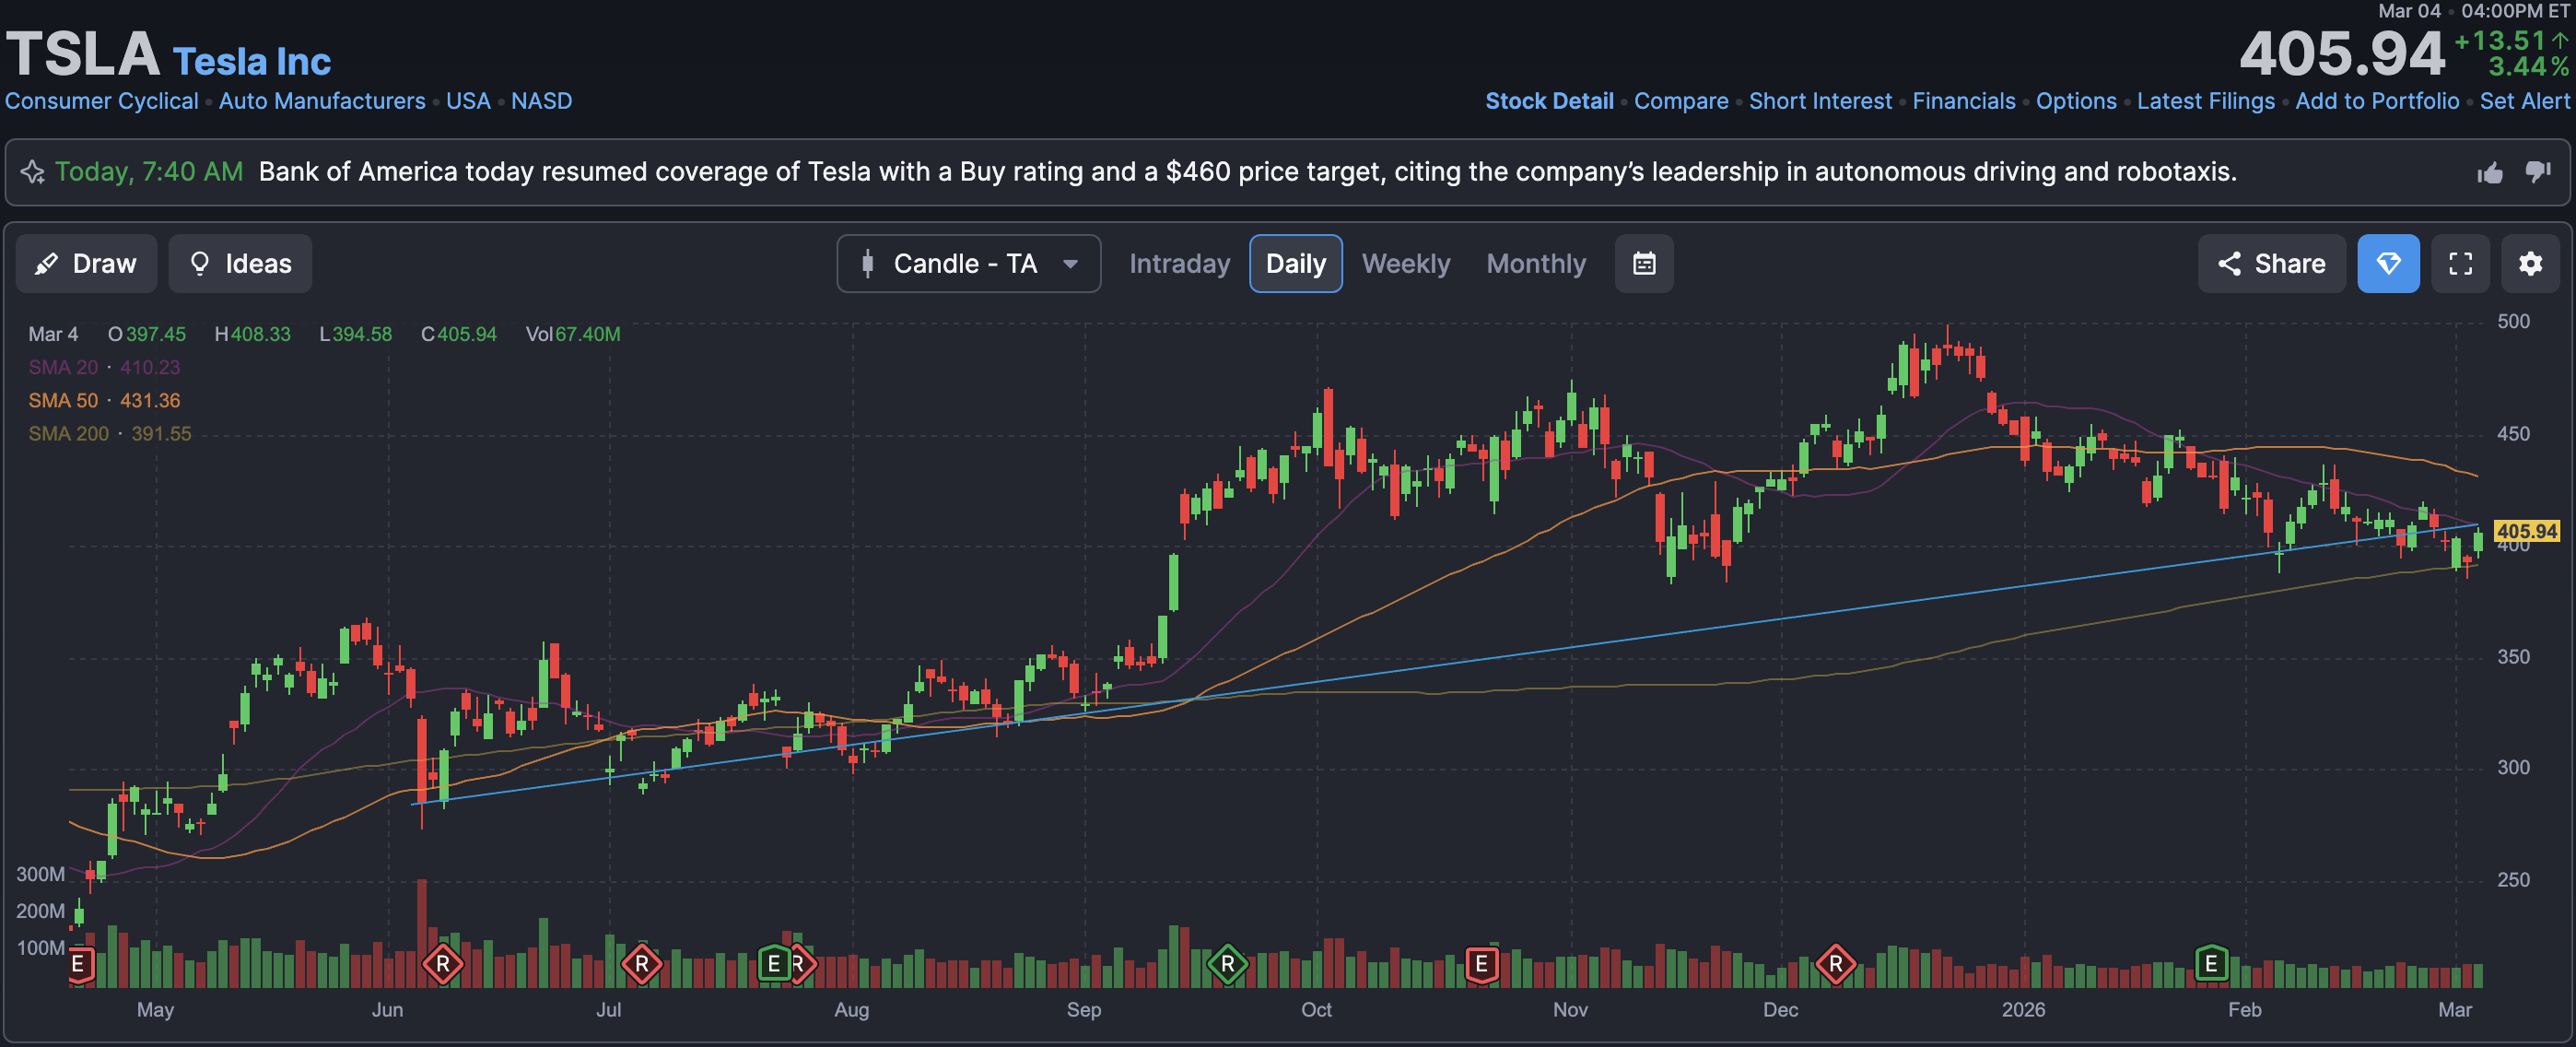2576x1047 pixels.
Task: Click the SMA 50 indicator label
Action: pyautogui.click(x=63, y=401)
